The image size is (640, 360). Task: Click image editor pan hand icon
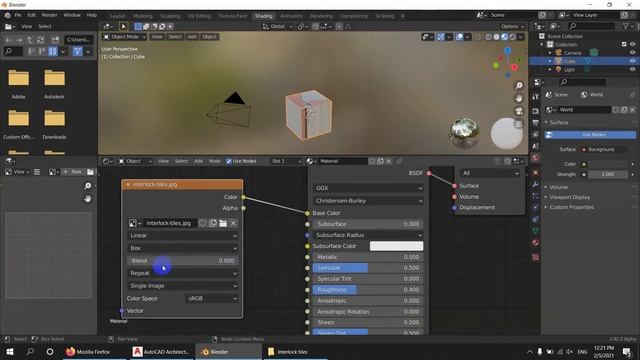(x=88, y=199)
